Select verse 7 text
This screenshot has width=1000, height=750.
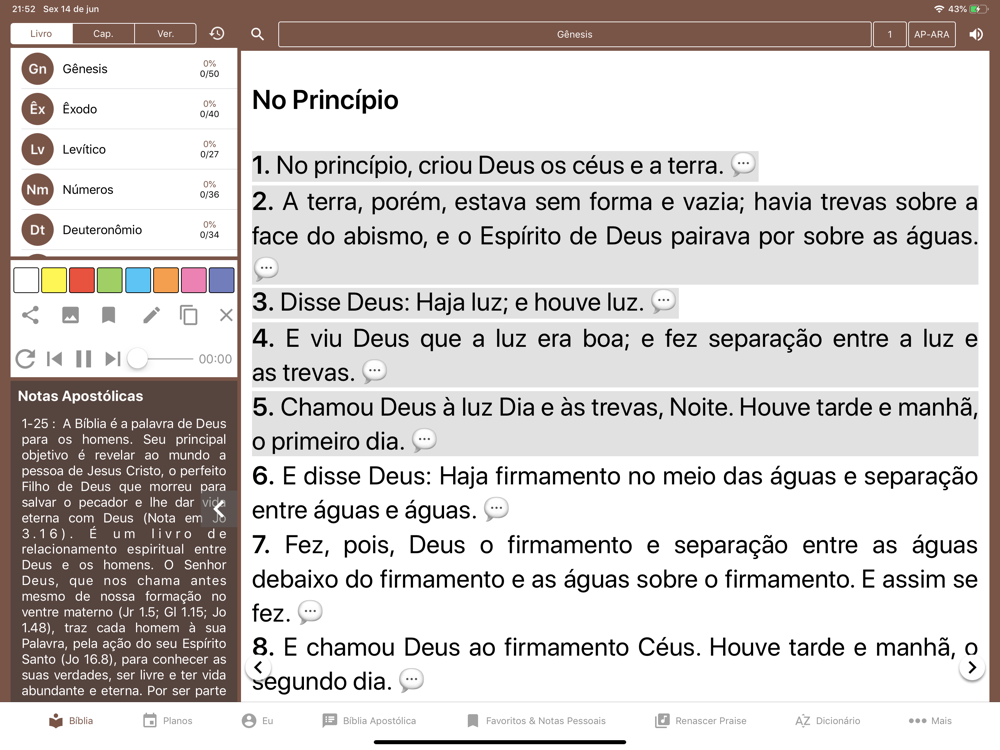click(x=615, y=578)
